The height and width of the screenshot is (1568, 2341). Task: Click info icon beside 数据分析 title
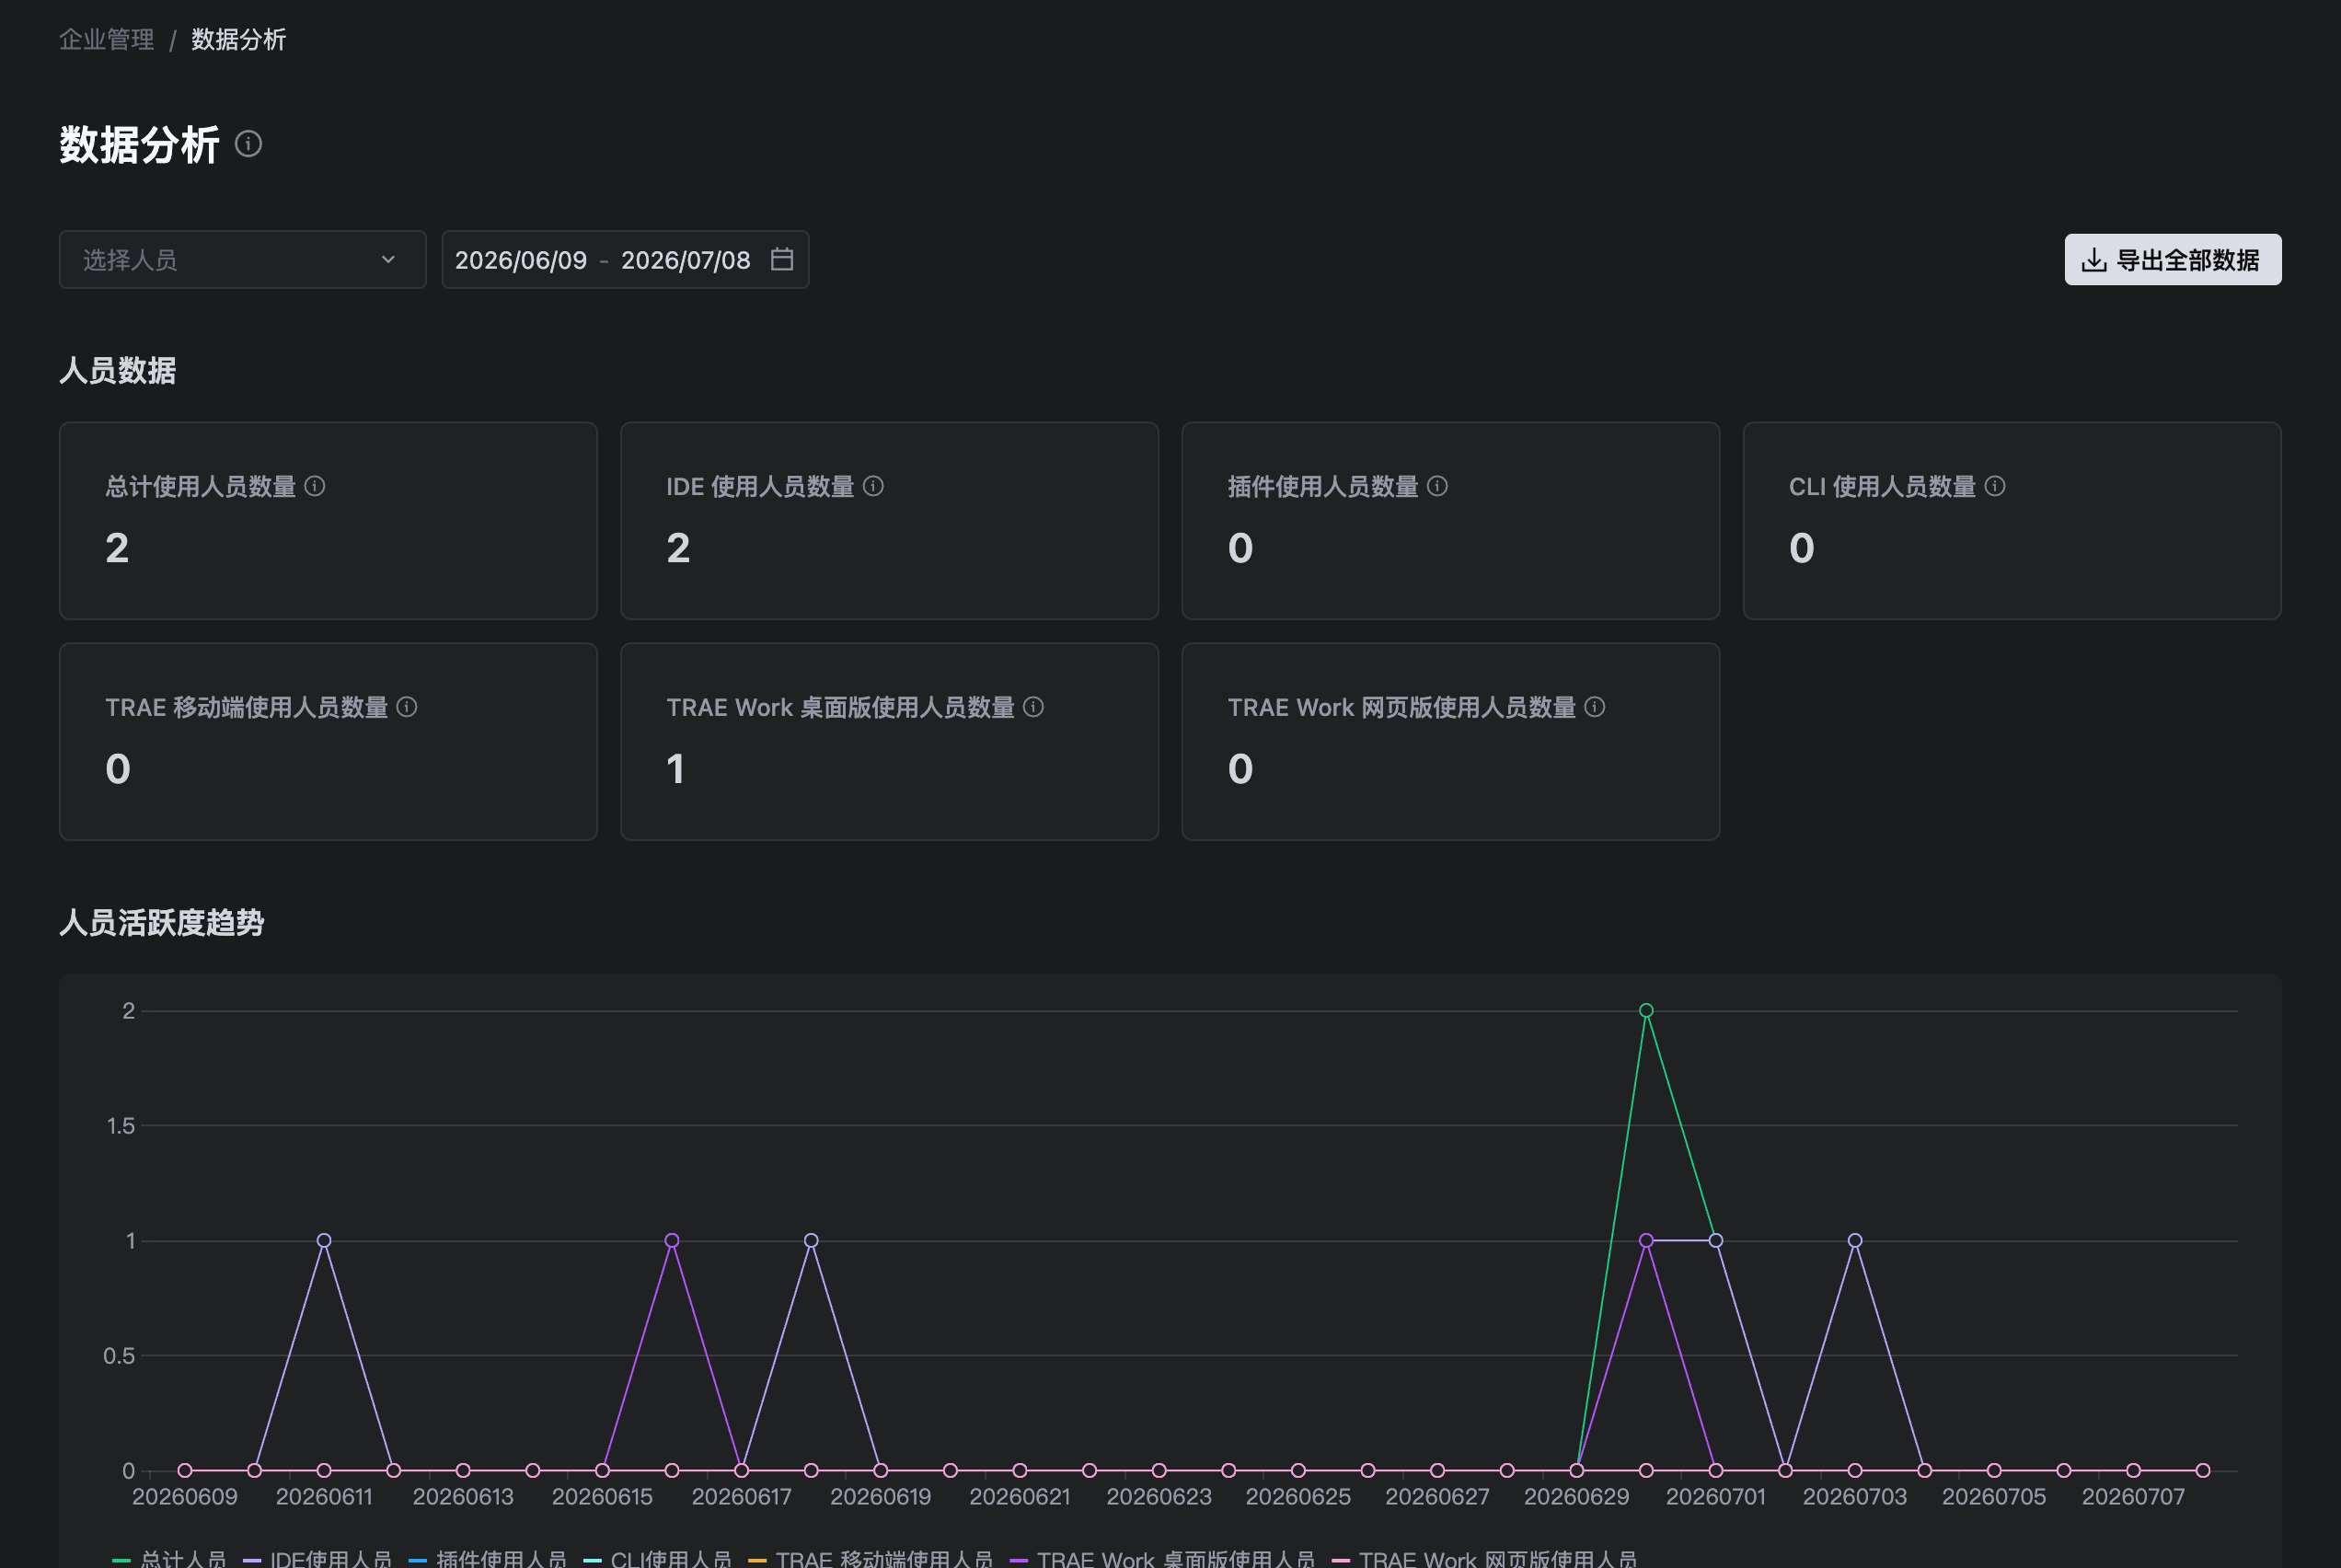248,144
